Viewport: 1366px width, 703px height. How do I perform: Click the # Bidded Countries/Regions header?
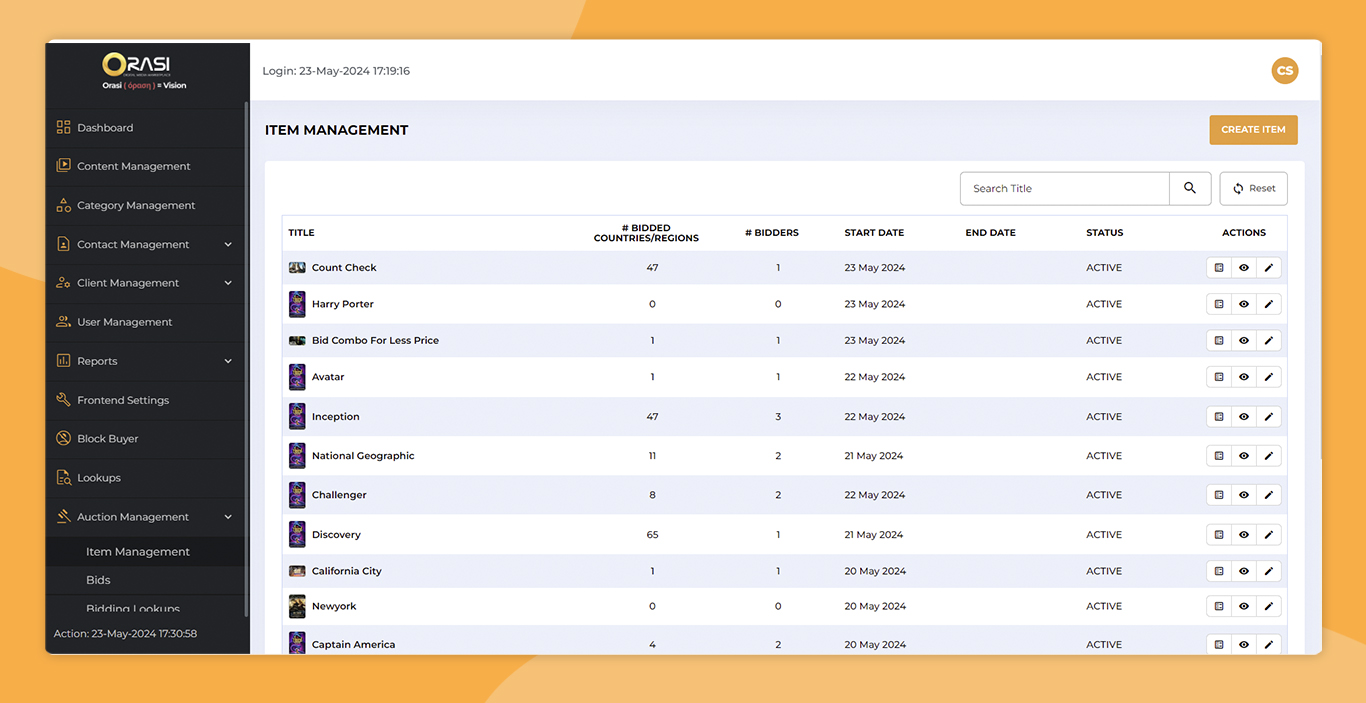646,233
